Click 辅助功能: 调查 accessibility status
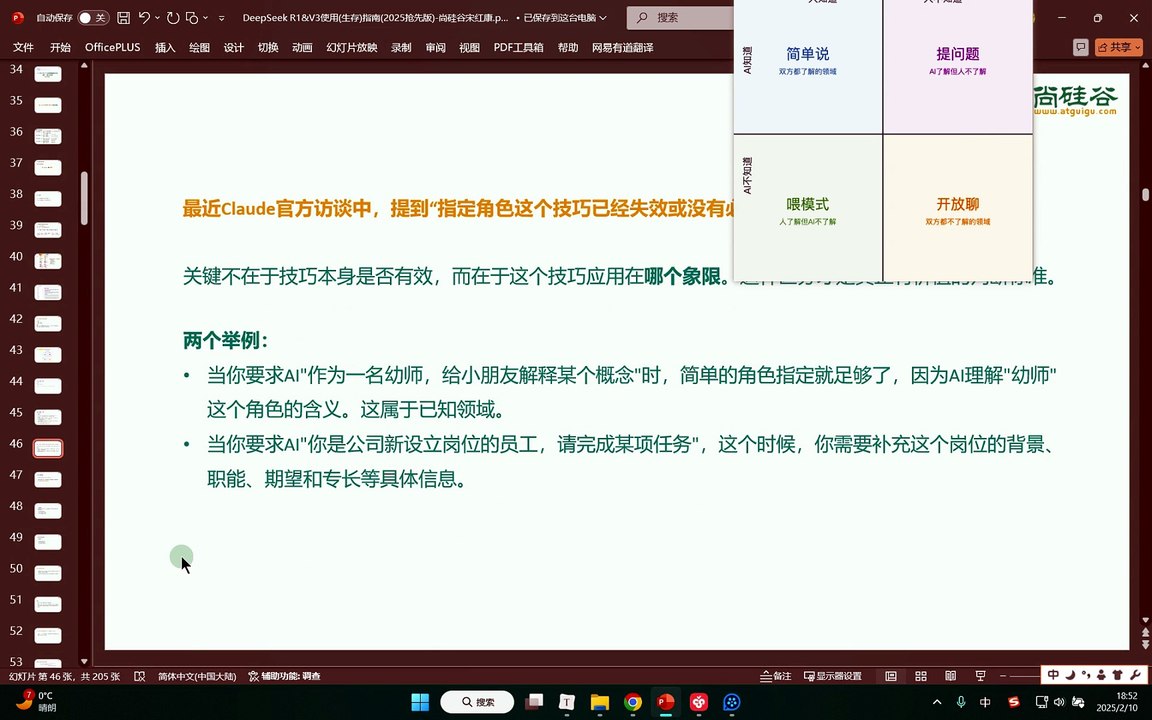Viewport: 1152px width, 720px height. [x=284, y=676]
